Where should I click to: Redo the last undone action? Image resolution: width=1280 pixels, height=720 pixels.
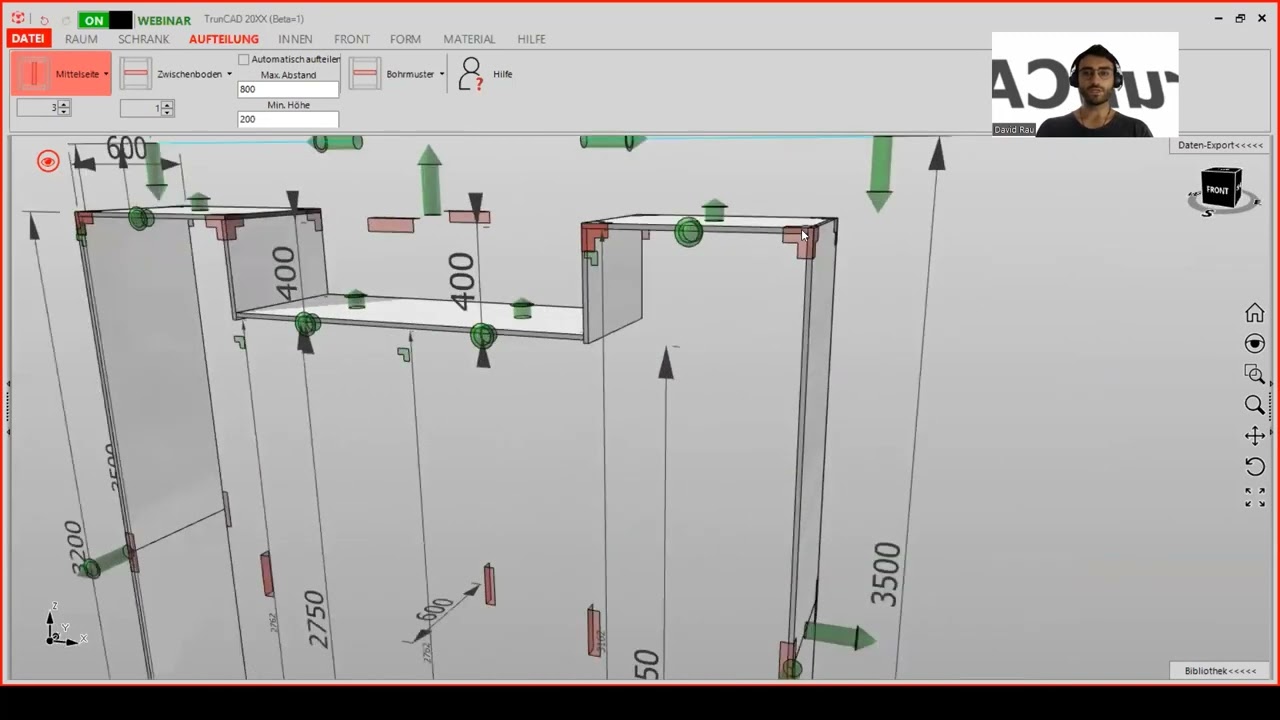[x=66, y=20]
